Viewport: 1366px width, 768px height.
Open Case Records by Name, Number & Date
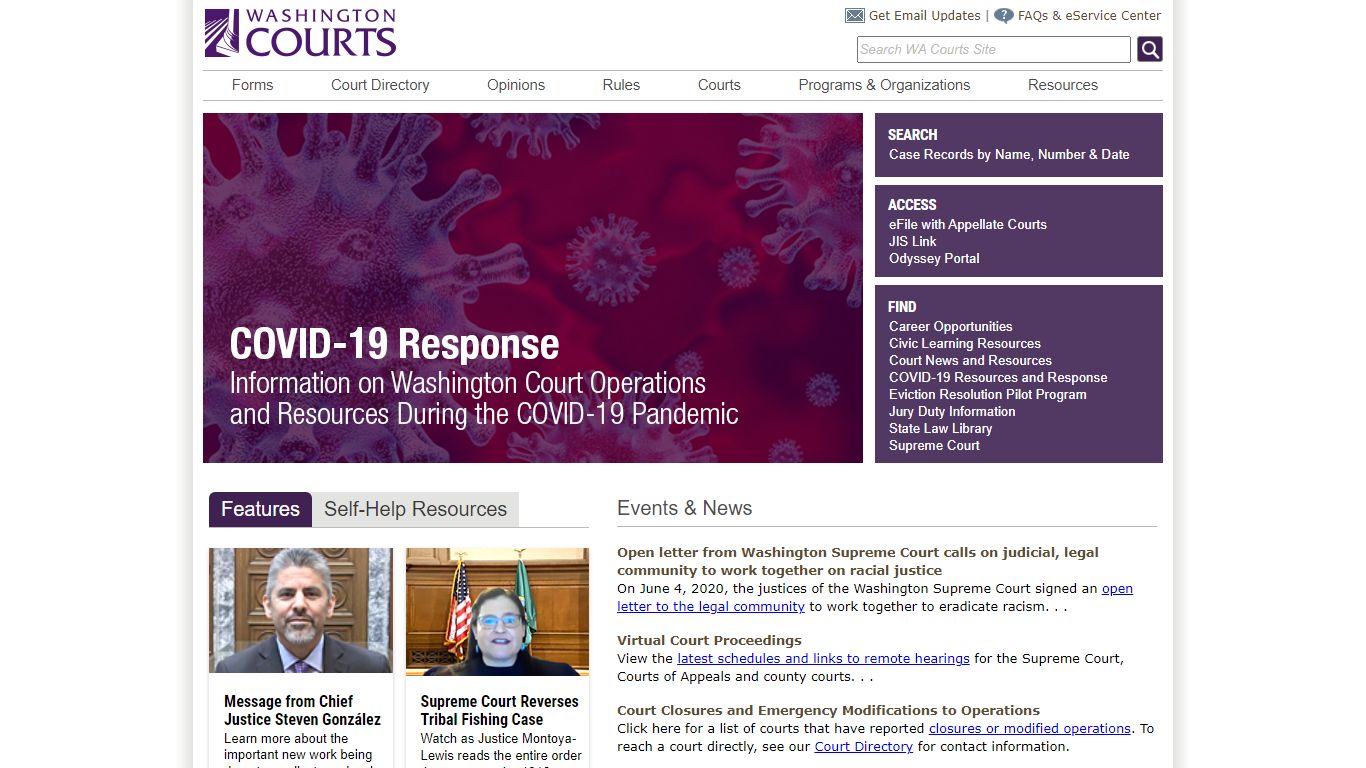tap(1009, 155)
